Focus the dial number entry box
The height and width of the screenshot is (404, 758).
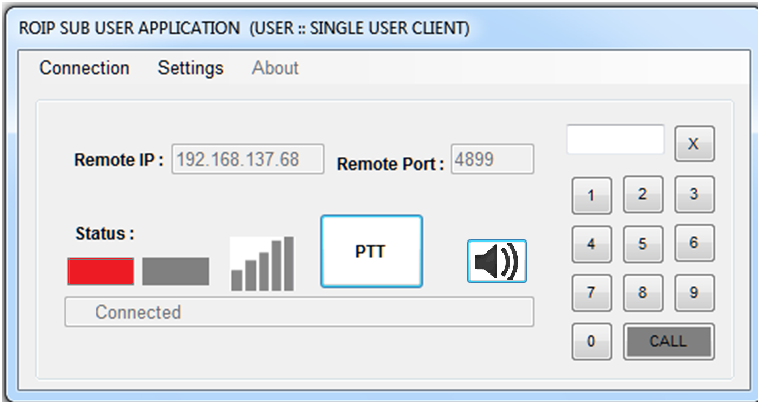615,140
